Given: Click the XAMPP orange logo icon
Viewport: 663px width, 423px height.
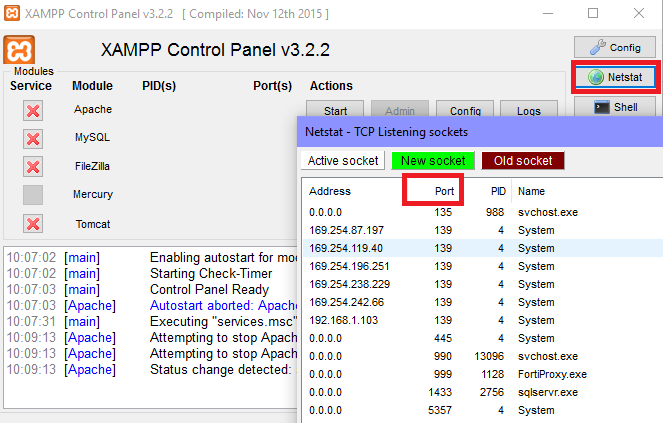Looking at the screenshot, I should 21,51.
